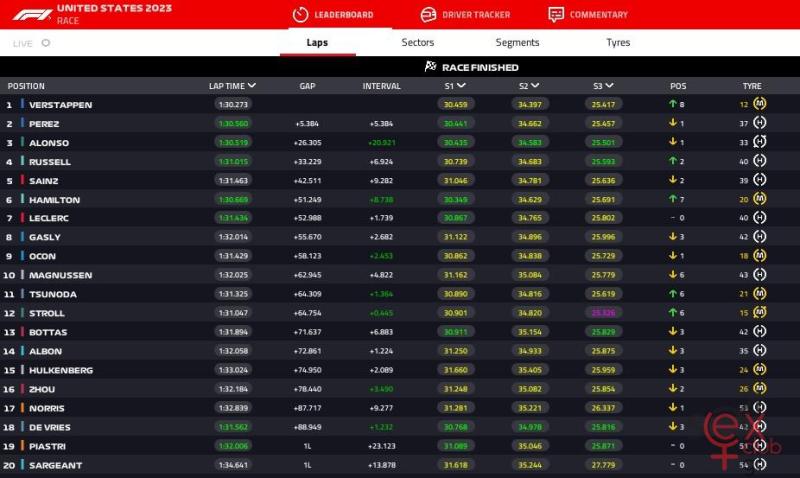Expand the S2 column dropdown
Viewport: 800px width, 478px height.
535,86
